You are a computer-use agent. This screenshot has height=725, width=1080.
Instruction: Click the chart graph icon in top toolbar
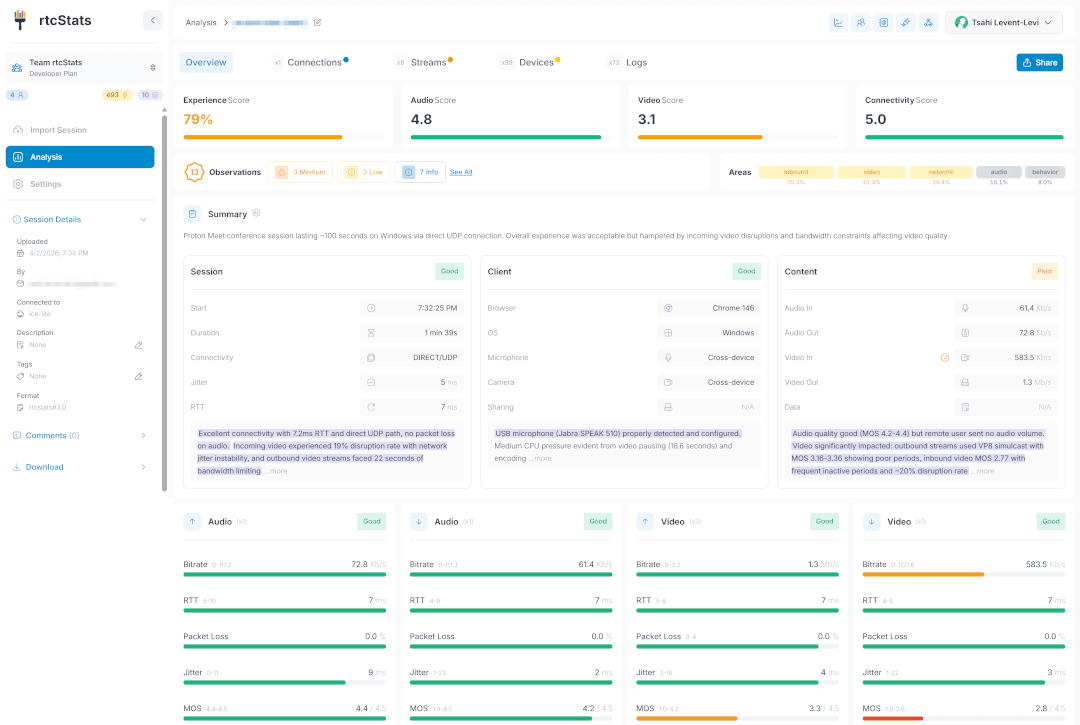pyautogui.click(x=838, y=22)
